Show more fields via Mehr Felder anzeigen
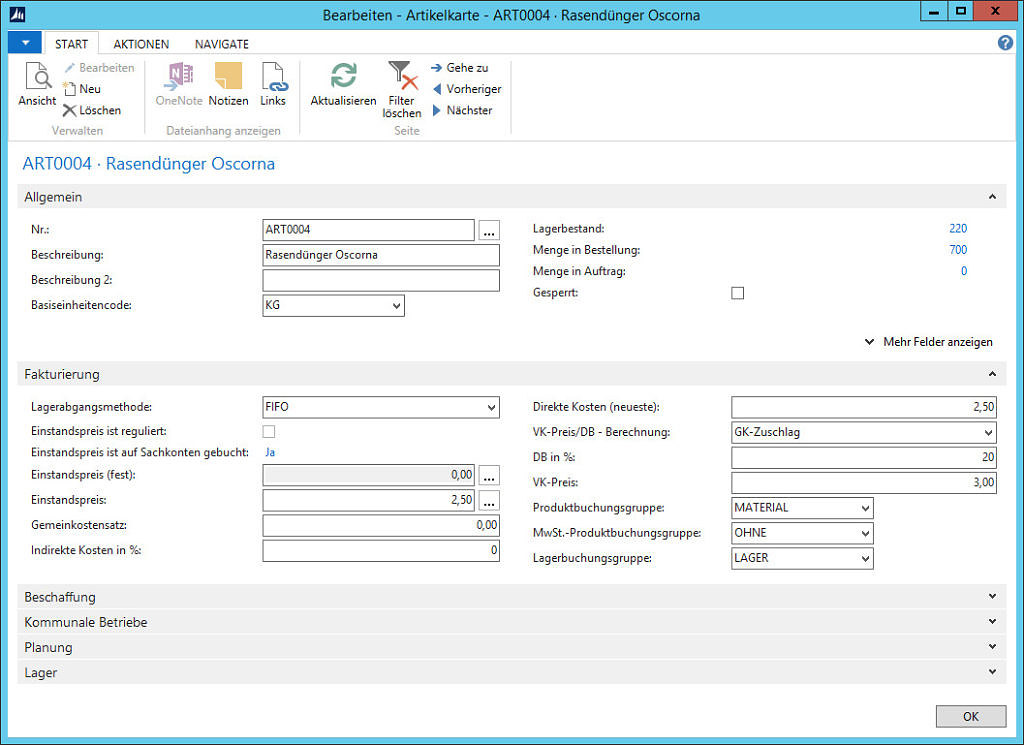The height and width of the screenshot is (745, 1024). [x=929, y=341]
